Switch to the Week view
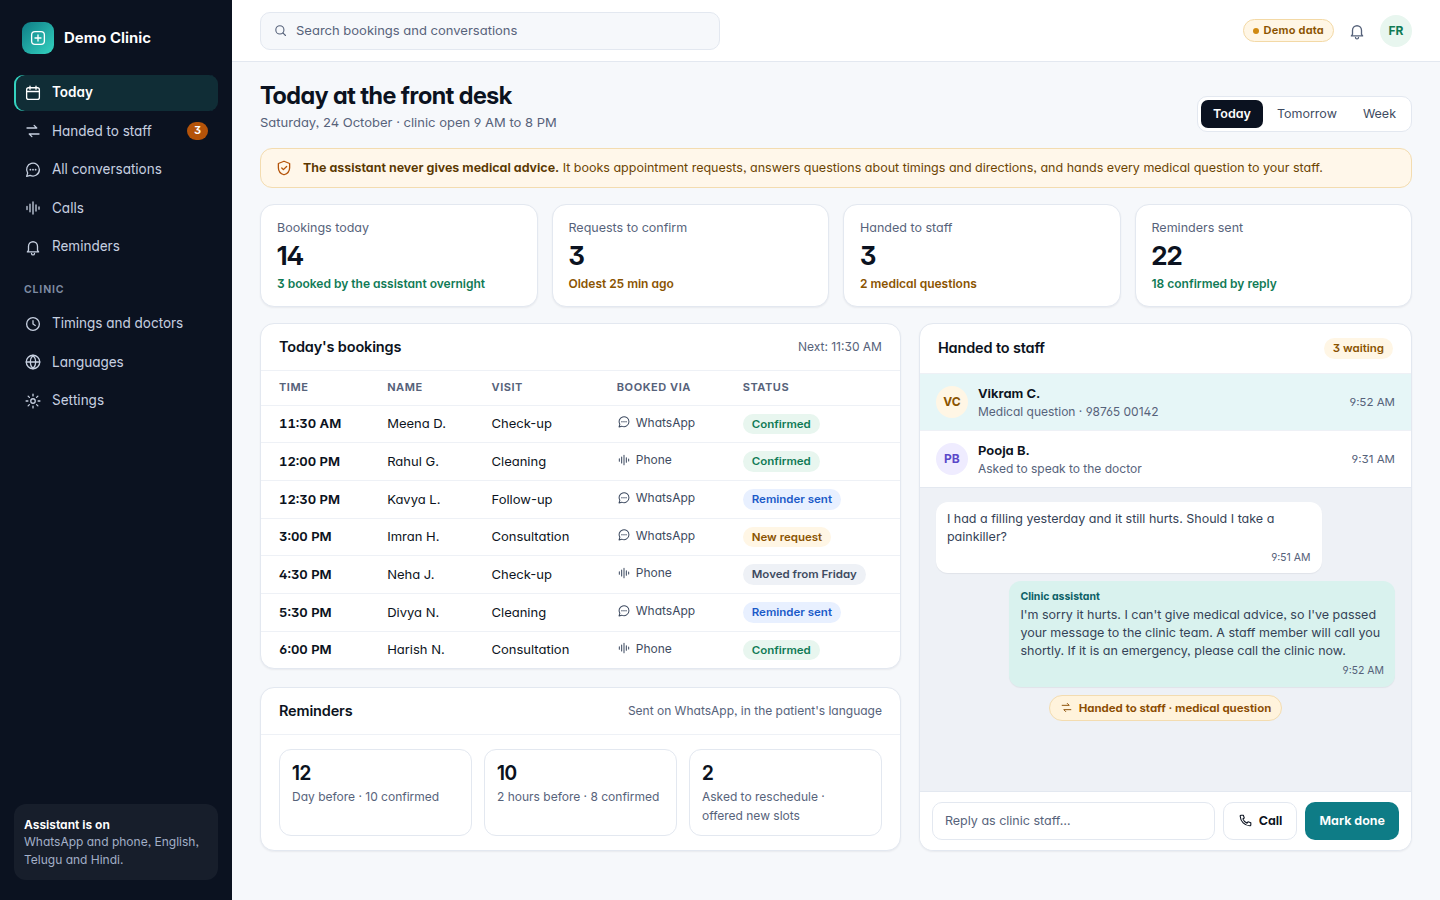The image size is (1440, 900). coord(1379,114)
